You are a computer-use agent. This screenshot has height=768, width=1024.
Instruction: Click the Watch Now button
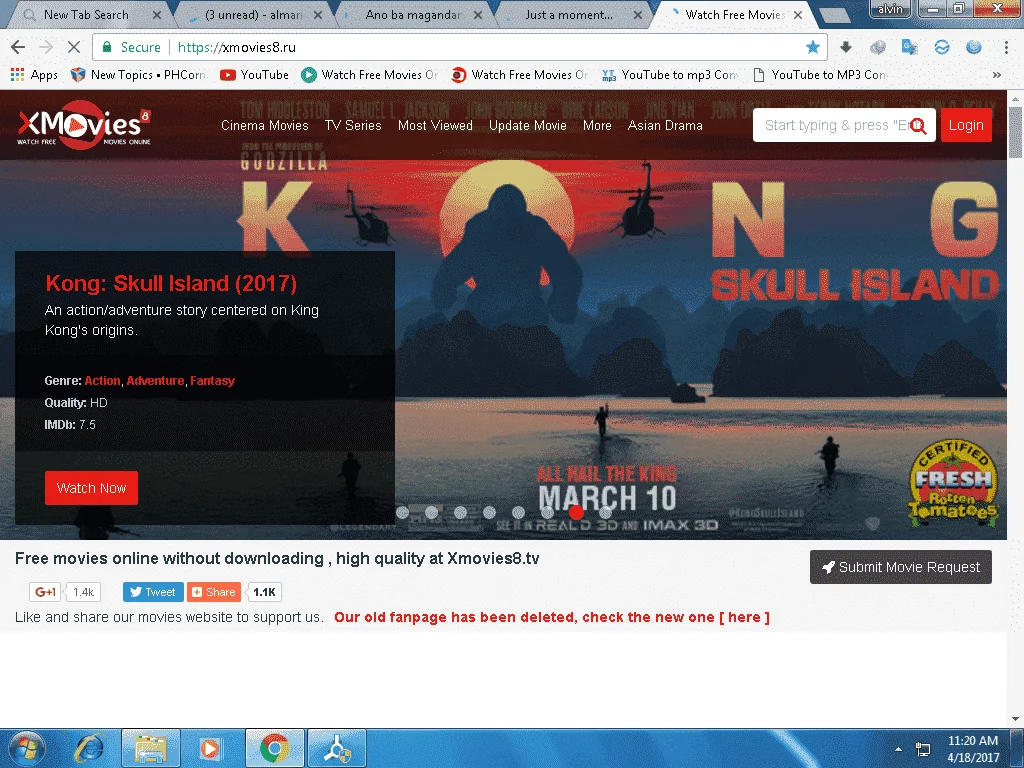coord(91,488)
